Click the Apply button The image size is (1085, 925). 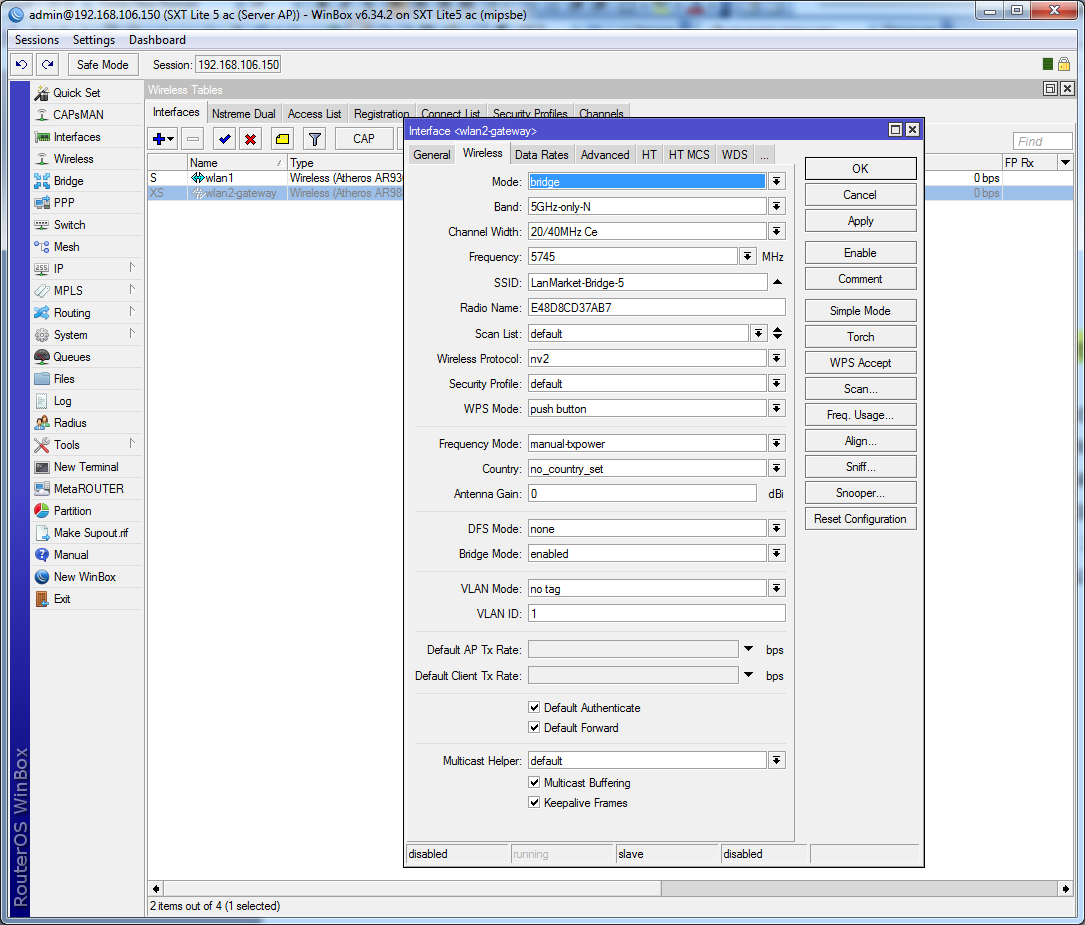(x=860, y=221)
